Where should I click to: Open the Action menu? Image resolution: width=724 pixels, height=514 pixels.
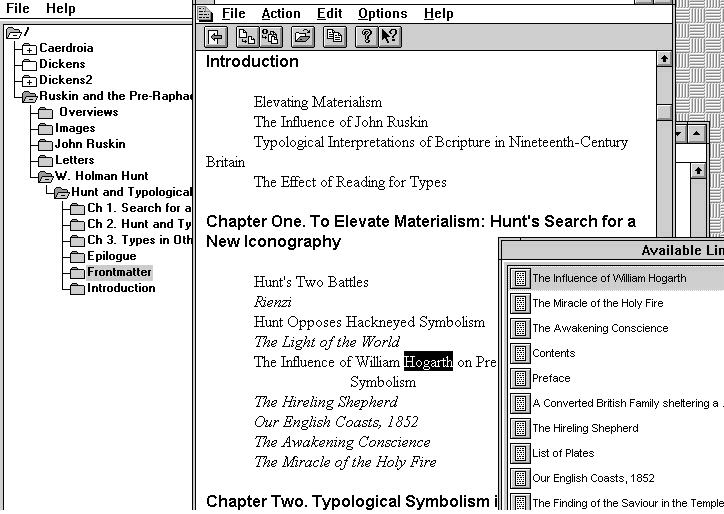281,14
